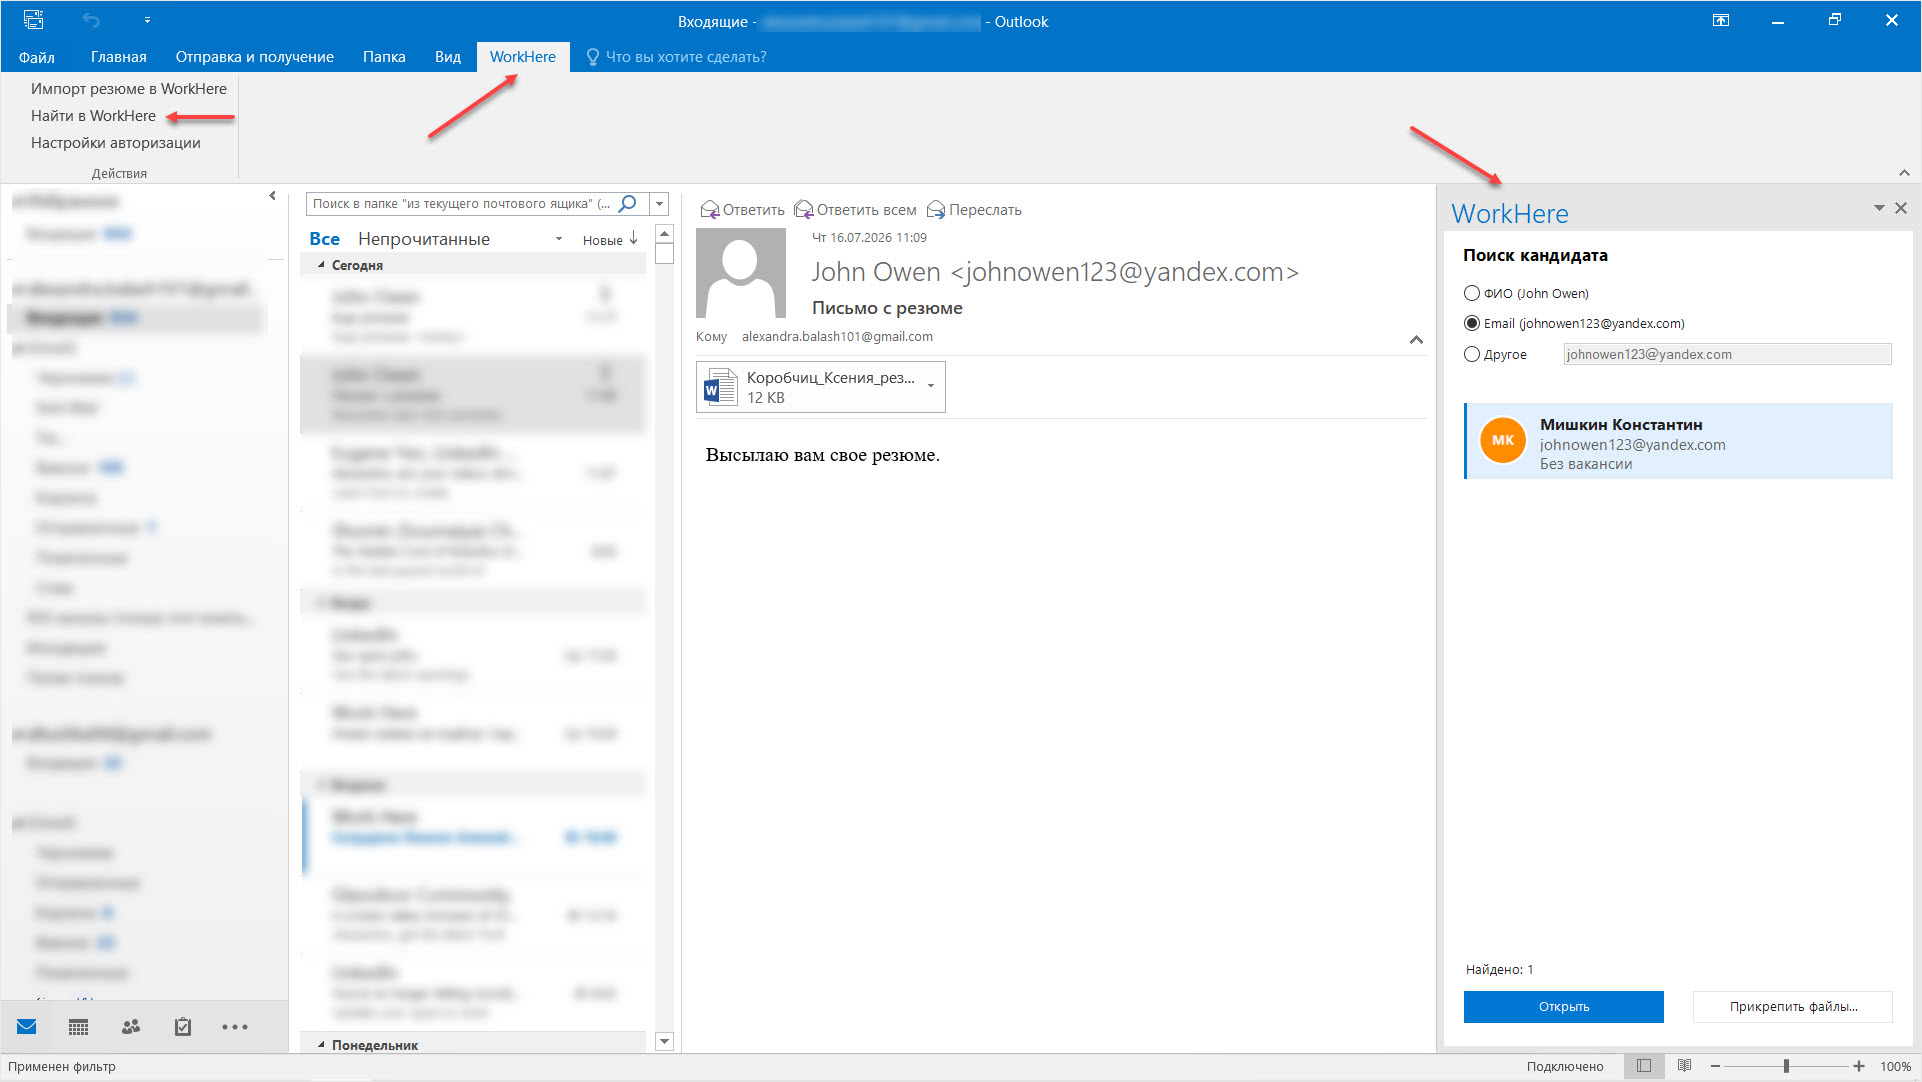Switch to normal view in status bar
The height and width of the screenshot is (1082, 1922).
click(1644, 1066)
